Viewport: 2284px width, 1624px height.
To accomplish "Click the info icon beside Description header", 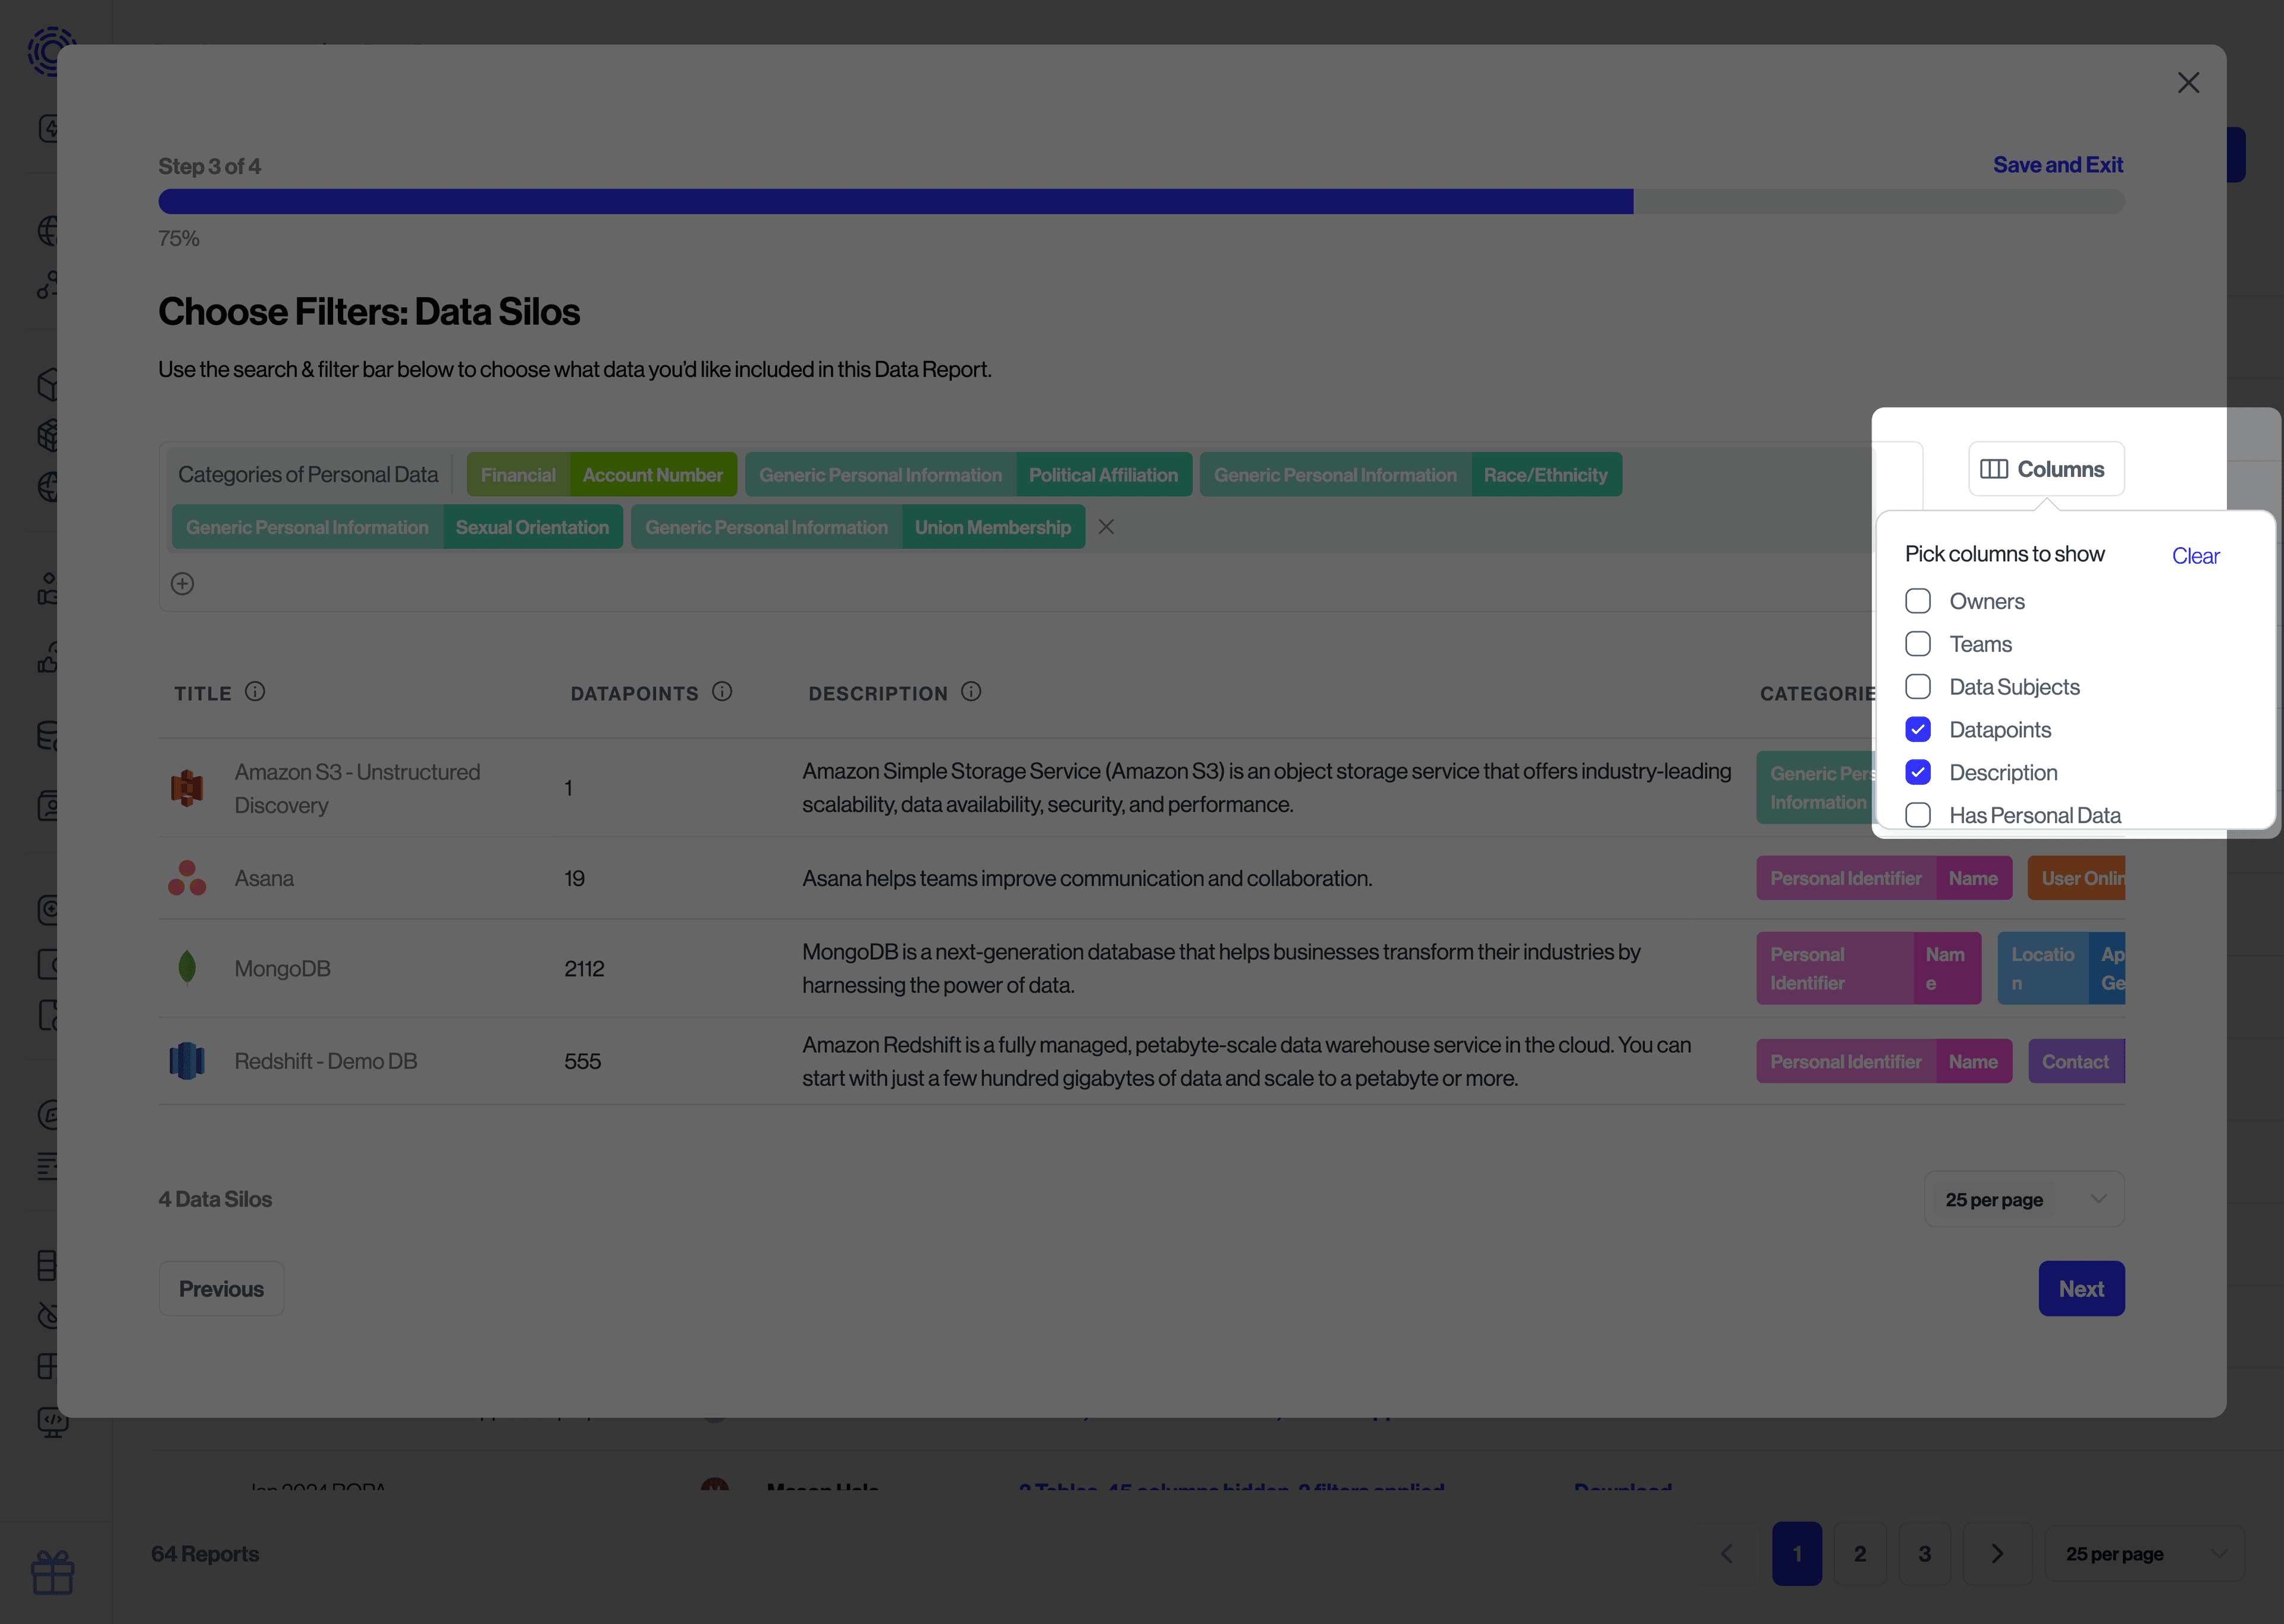I will (x=971, y=691).
